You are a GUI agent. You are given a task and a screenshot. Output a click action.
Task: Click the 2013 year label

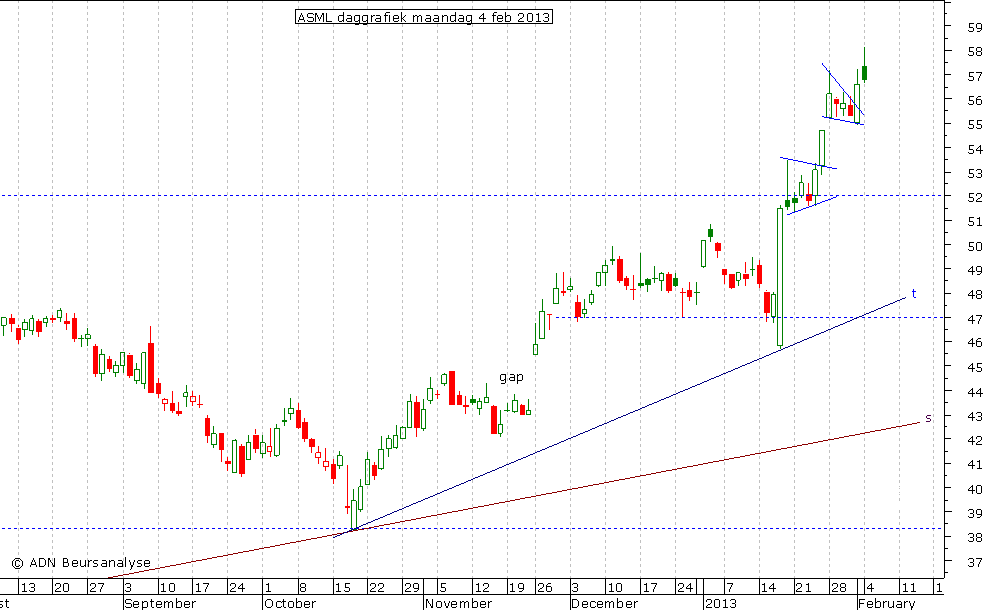click(721, 604)
